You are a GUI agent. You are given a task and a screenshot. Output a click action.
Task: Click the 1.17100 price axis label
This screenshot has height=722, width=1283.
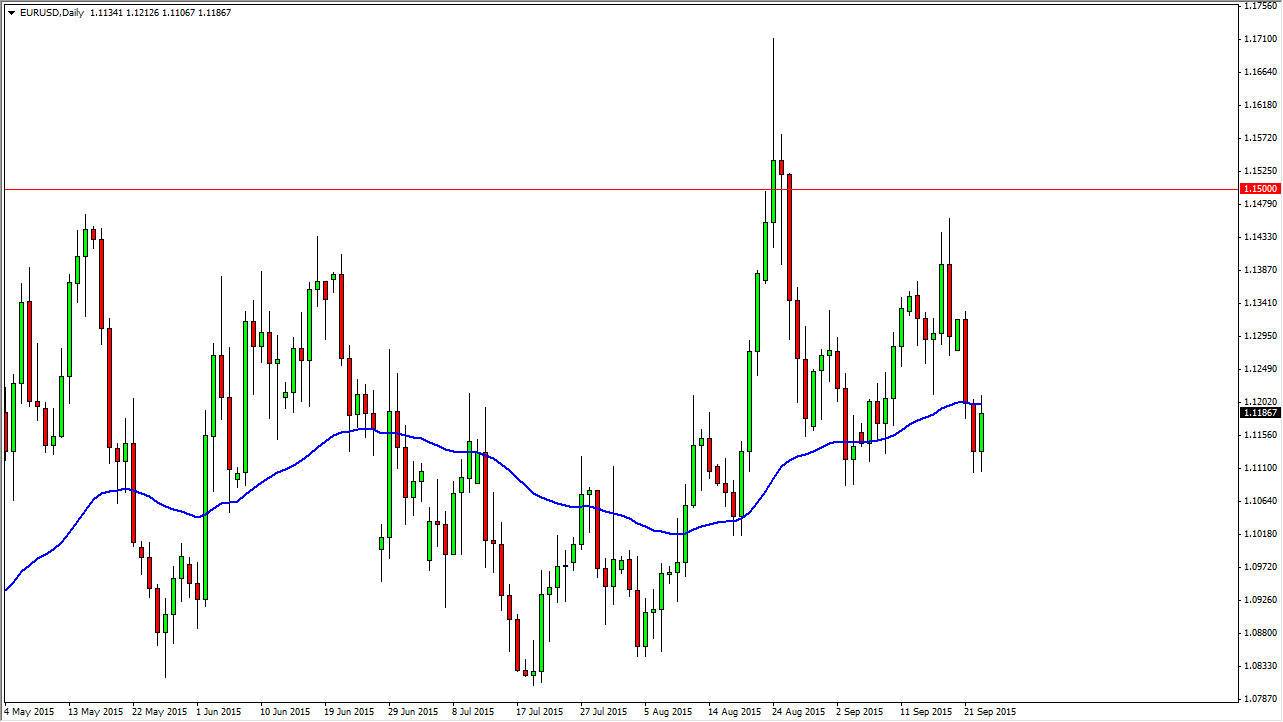[1261, 39]
